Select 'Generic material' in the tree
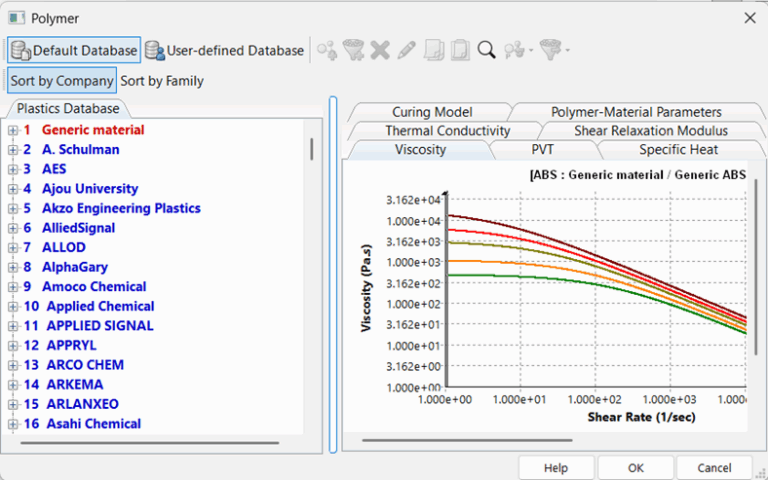768x480 pixels. [x=93, y=130]
